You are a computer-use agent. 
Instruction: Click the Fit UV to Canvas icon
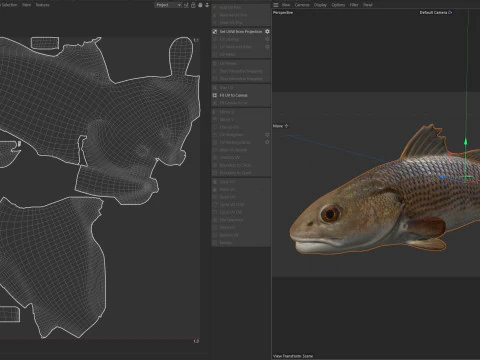coord(215,95)
